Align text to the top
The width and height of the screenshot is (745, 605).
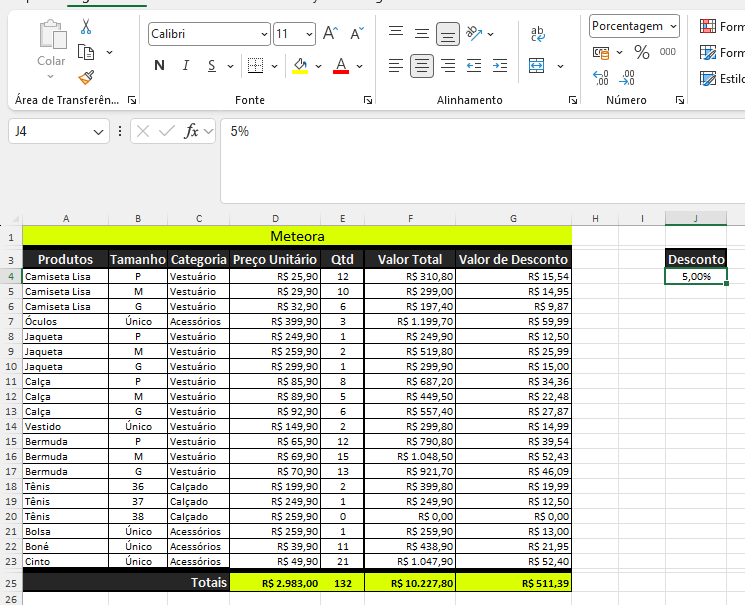pos(396,33)
